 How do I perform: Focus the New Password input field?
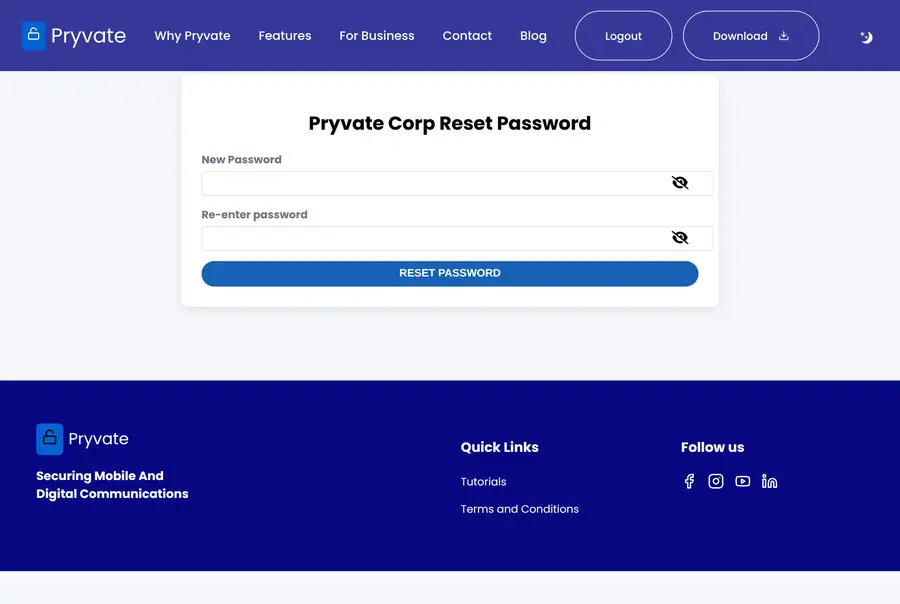(x=457, y=183)
